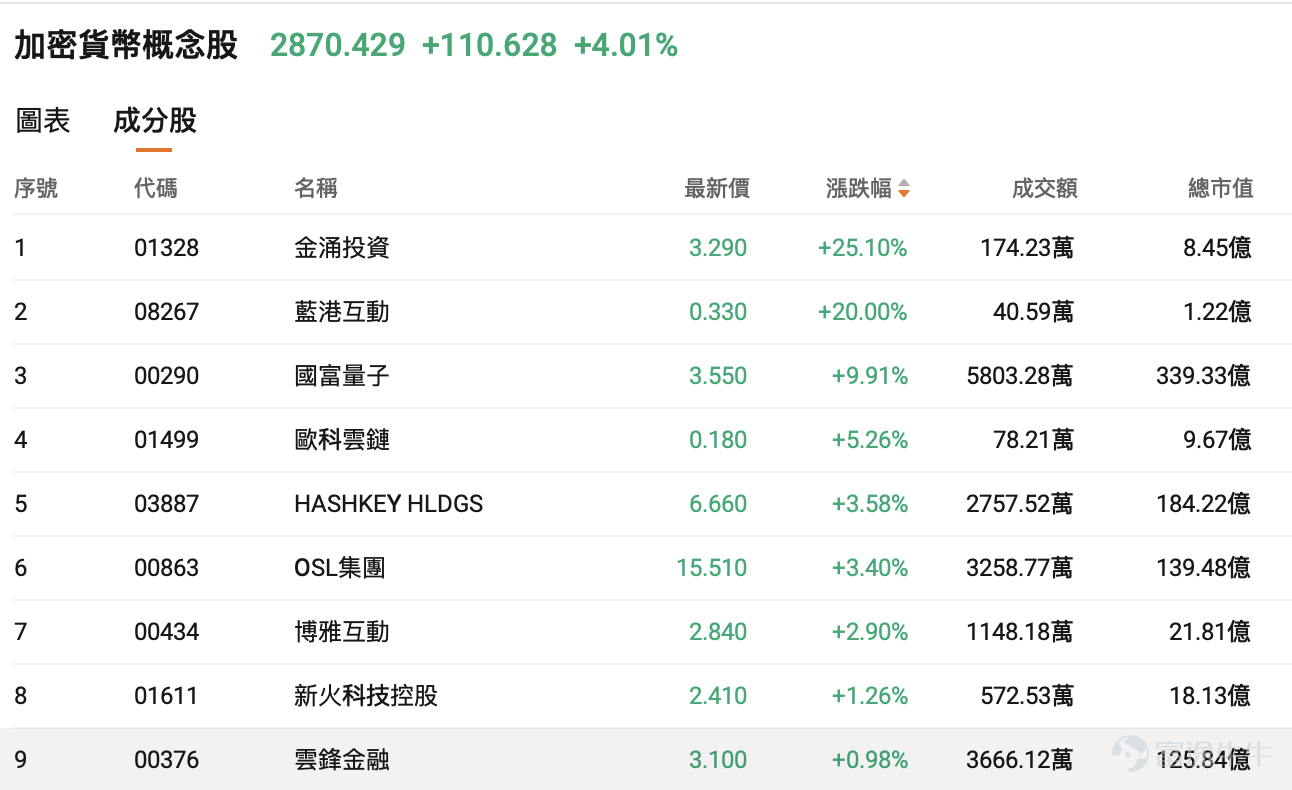Click the 成交額 column header
The width and height of the screenshot is (1292, 790).
(1044, 188)
